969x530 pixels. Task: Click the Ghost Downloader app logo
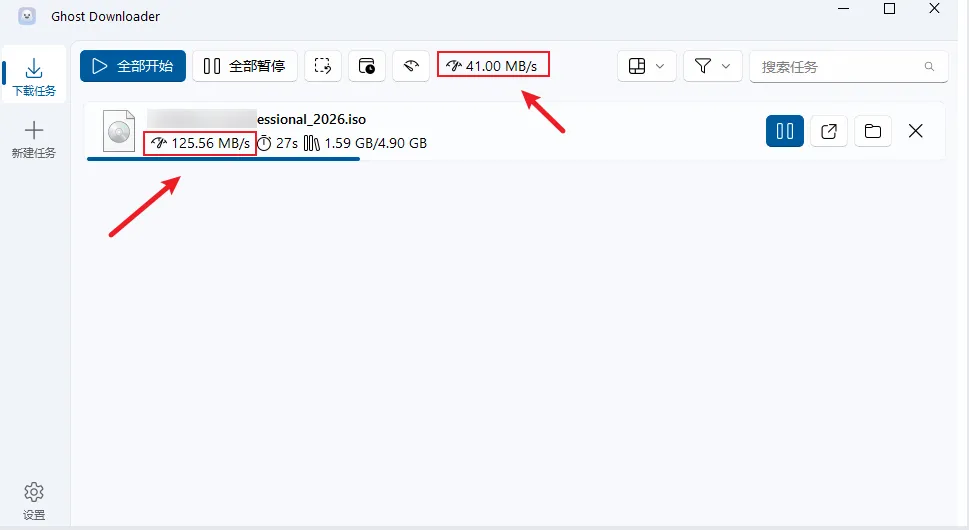tap(27, 16)
